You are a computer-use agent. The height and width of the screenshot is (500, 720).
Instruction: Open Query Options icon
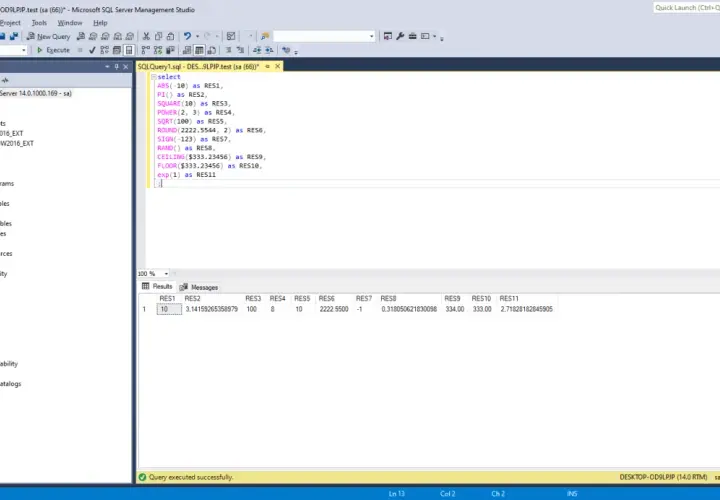coord(117,50)
